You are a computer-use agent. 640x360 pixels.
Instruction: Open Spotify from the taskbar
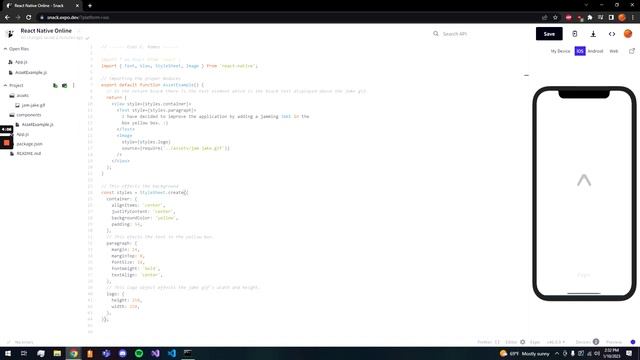139,353
